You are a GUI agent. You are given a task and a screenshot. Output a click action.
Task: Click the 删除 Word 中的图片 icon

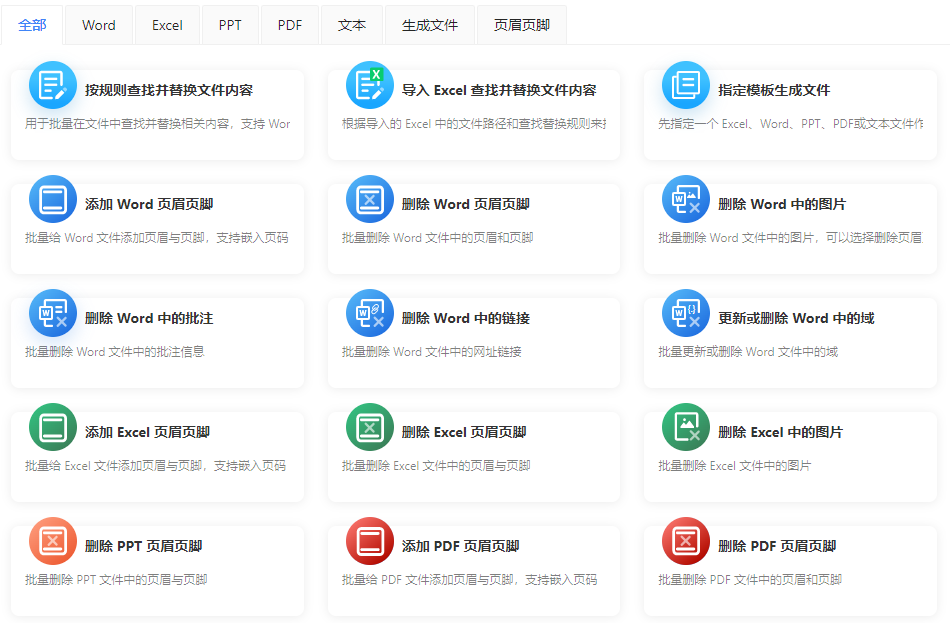click(686, 199)
